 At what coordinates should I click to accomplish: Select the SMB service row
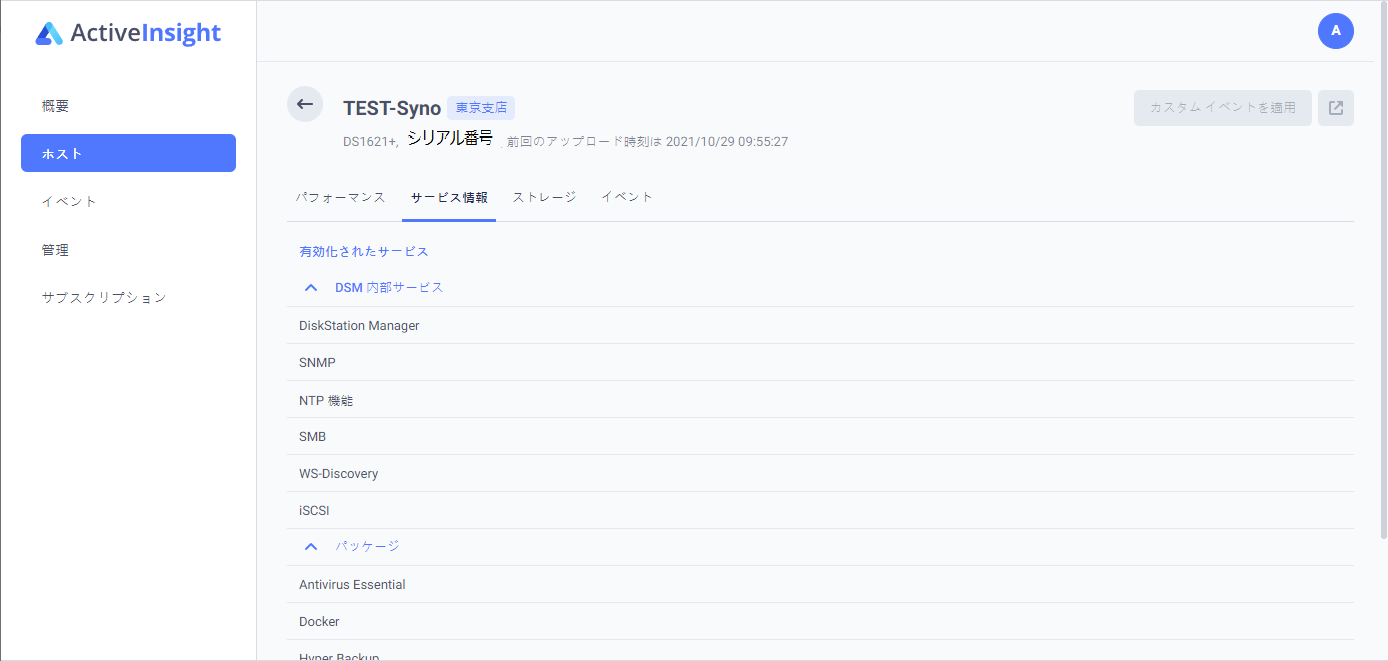point(820,437)
